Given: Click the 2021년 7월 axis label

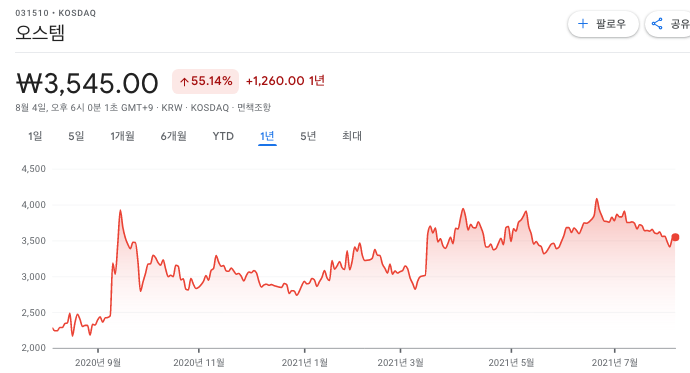Looking at the screenshot, I should click(x=615, y=362).
